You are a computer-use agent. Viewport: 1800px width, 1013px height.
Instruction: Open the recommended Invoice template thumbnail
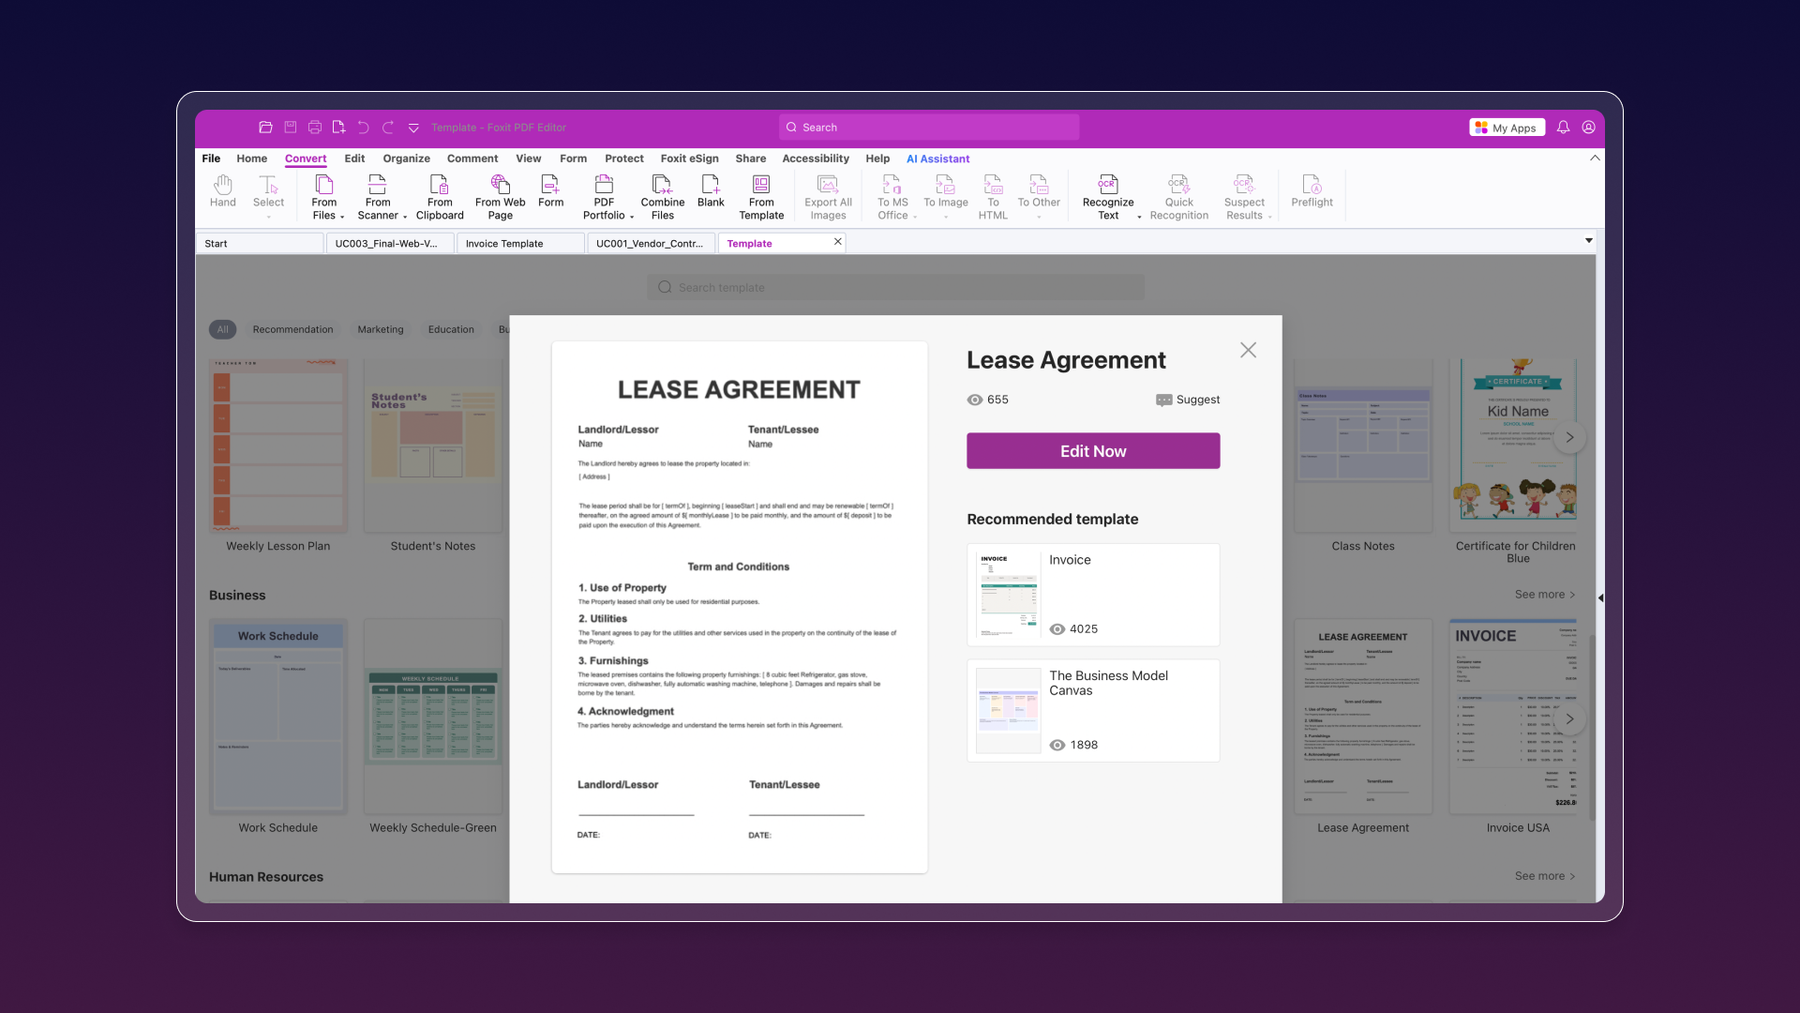(1008, 595)
